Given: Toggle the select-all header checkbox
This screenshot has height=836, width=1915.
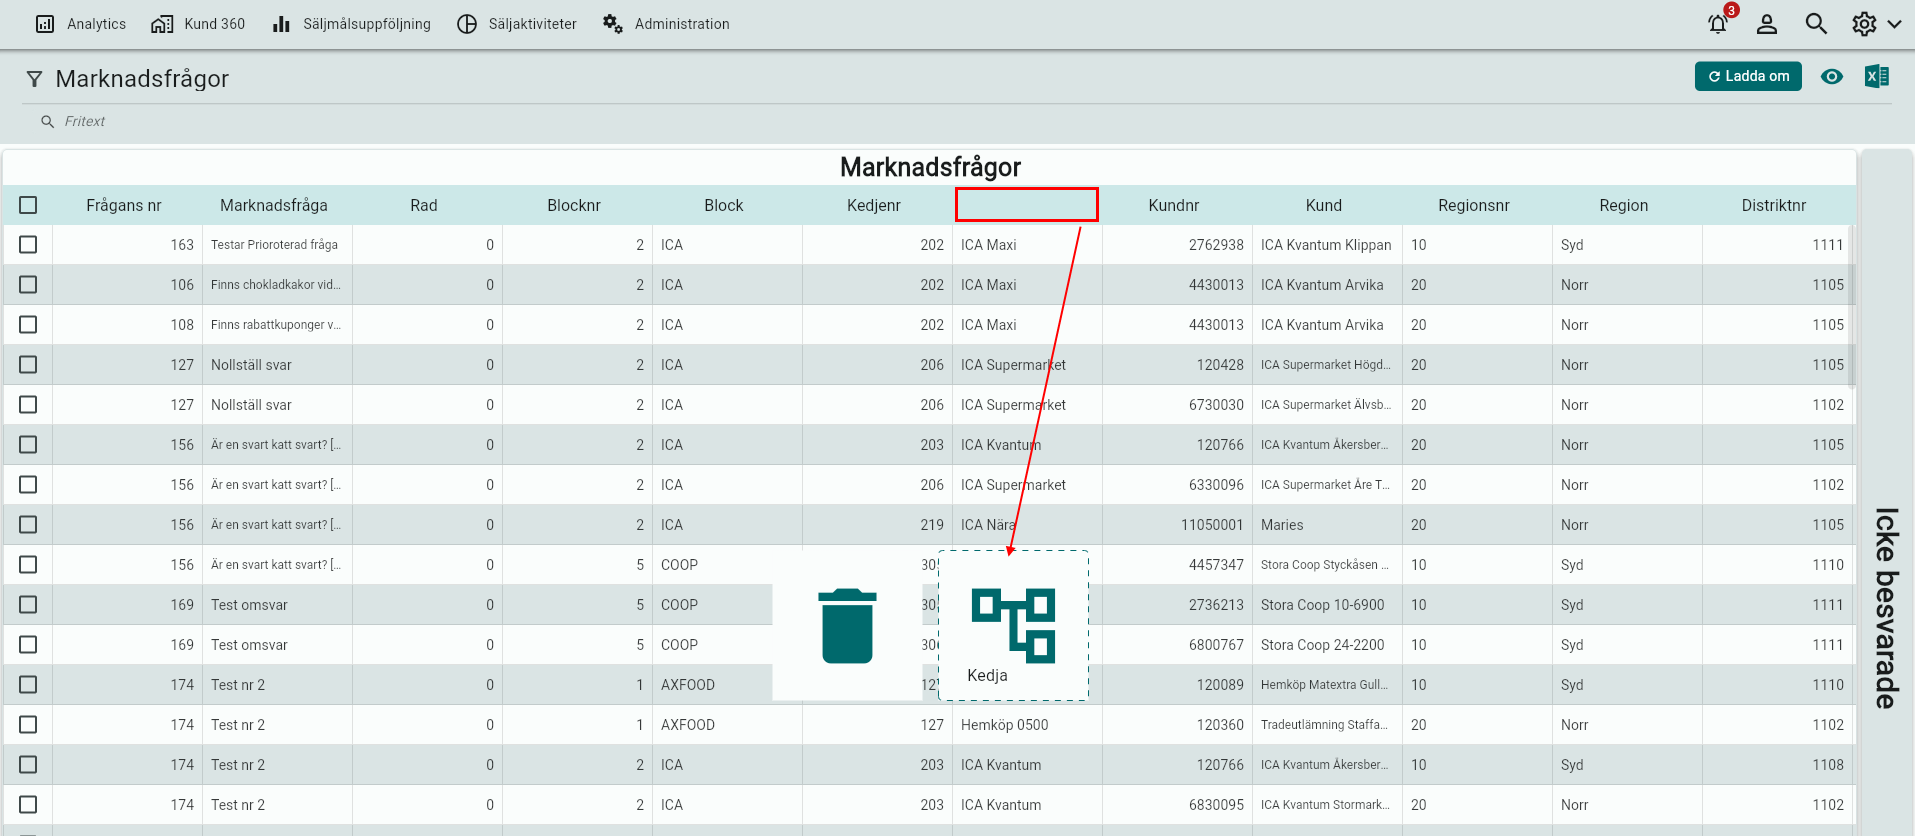Looking at the screenshot, I should 28,205.
